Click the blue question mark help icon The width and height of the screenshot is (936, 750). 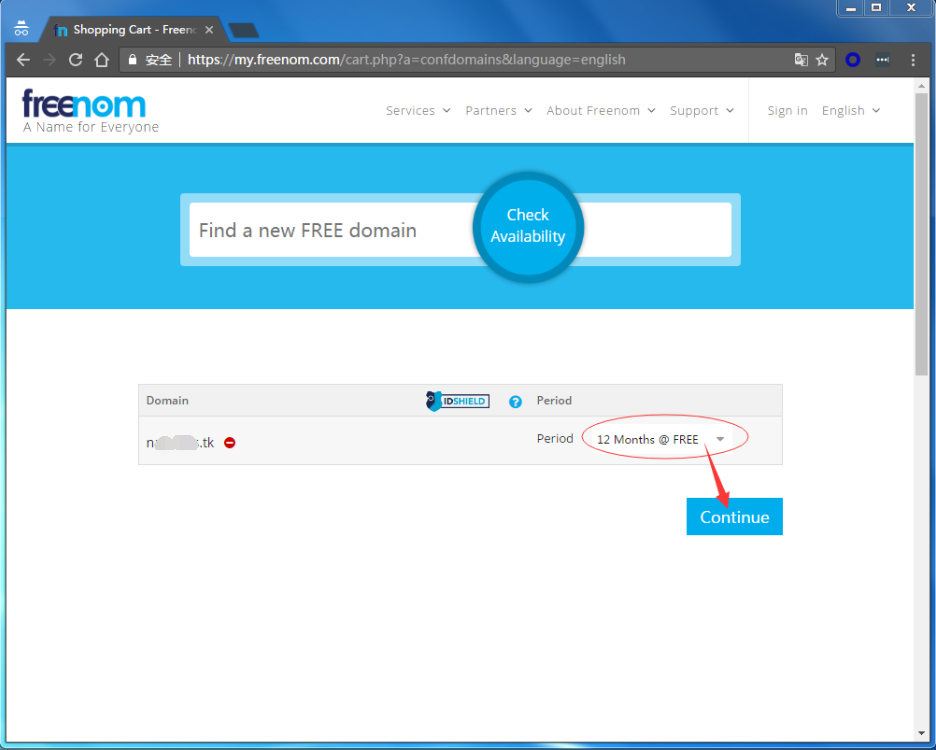tap(515, 402)
